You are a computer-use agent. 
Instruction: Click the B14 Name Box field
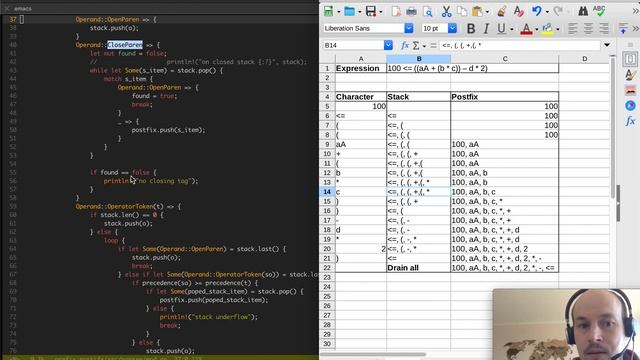353,45
